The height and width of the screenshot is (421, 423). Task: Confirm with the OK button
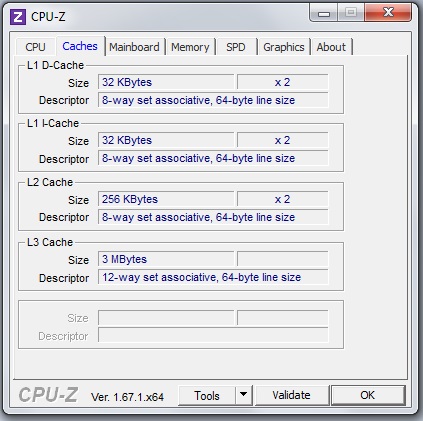[368, 395]
